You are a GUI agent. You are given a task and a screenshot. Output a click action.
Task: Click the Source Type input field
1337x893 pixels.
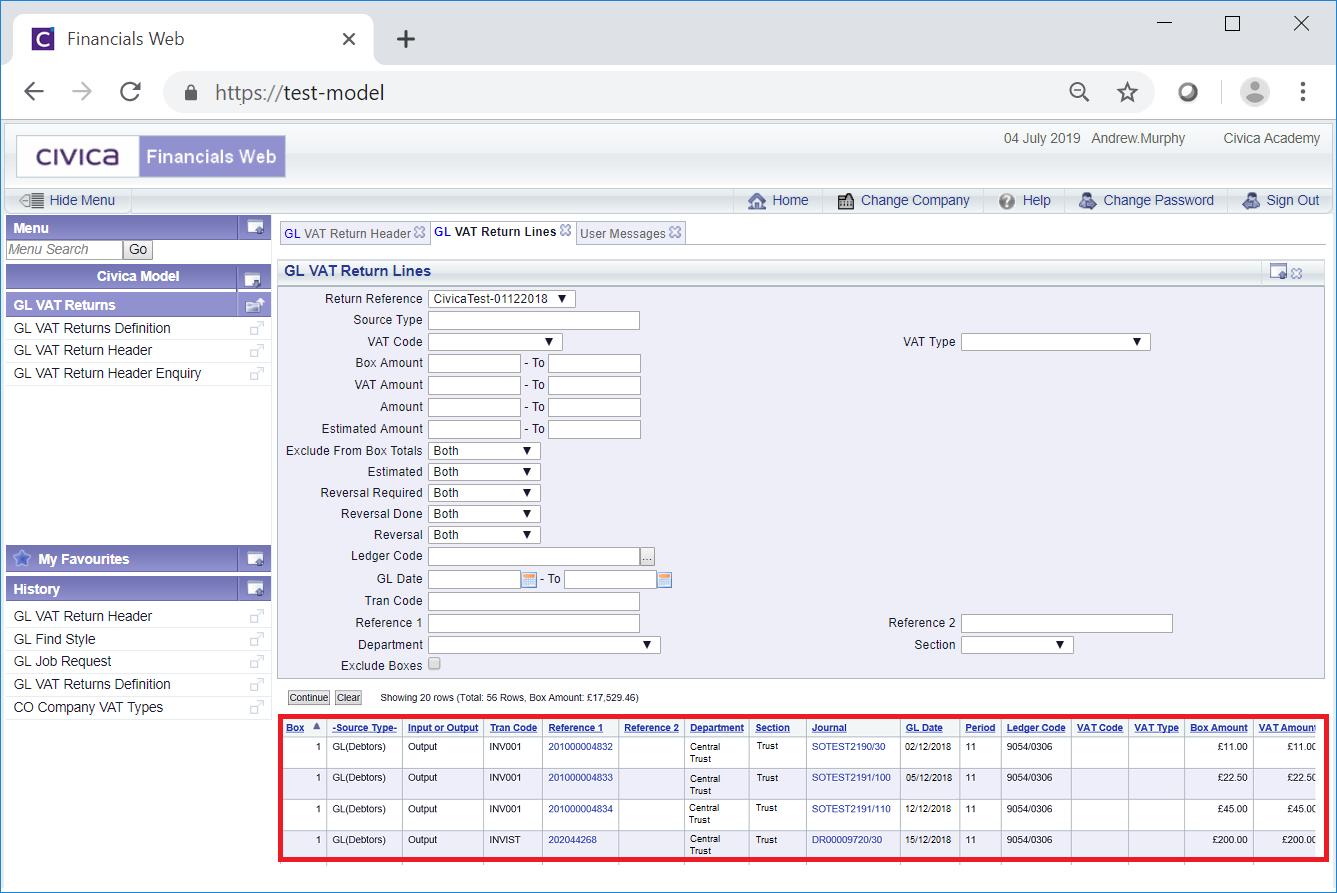(x=534, y=321)
